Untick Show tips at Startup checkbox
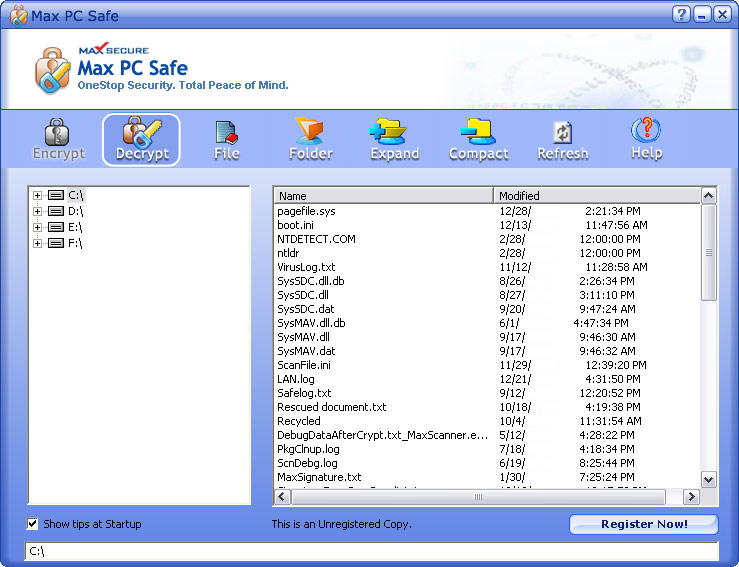739x567 pixels. click(x=33, y=524)
